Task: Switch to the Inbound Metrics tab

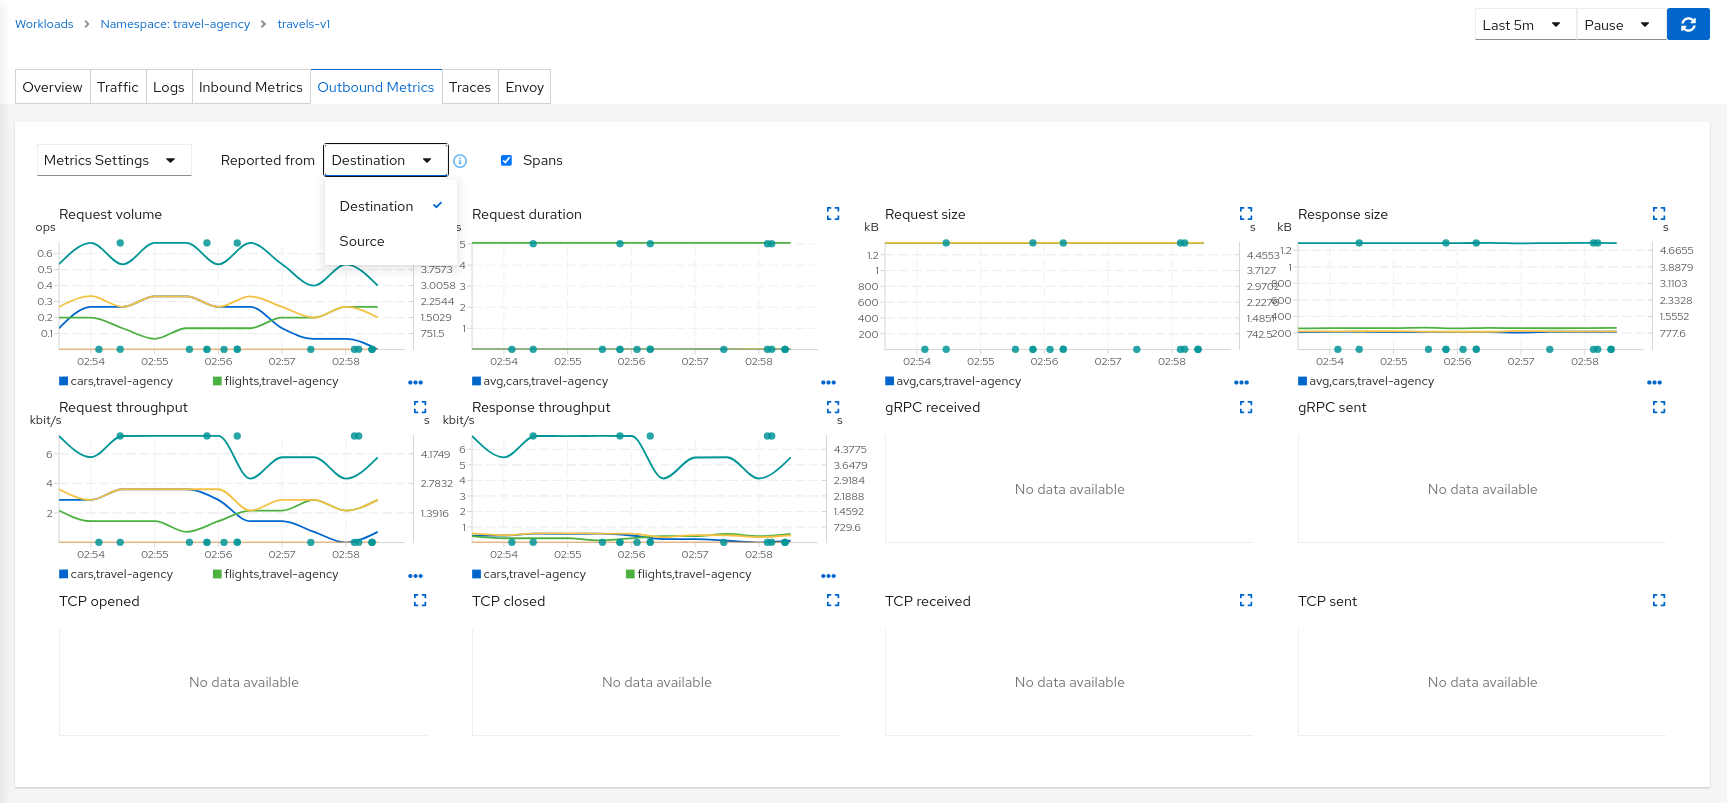Action: point(250,87)
